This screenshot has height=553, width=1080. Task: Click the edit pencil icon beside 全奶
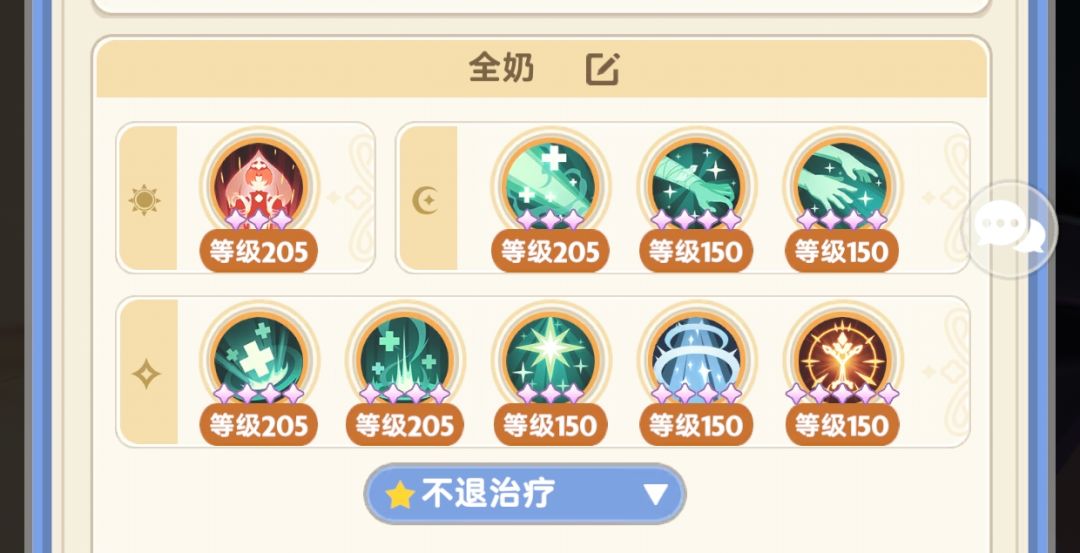603,69
